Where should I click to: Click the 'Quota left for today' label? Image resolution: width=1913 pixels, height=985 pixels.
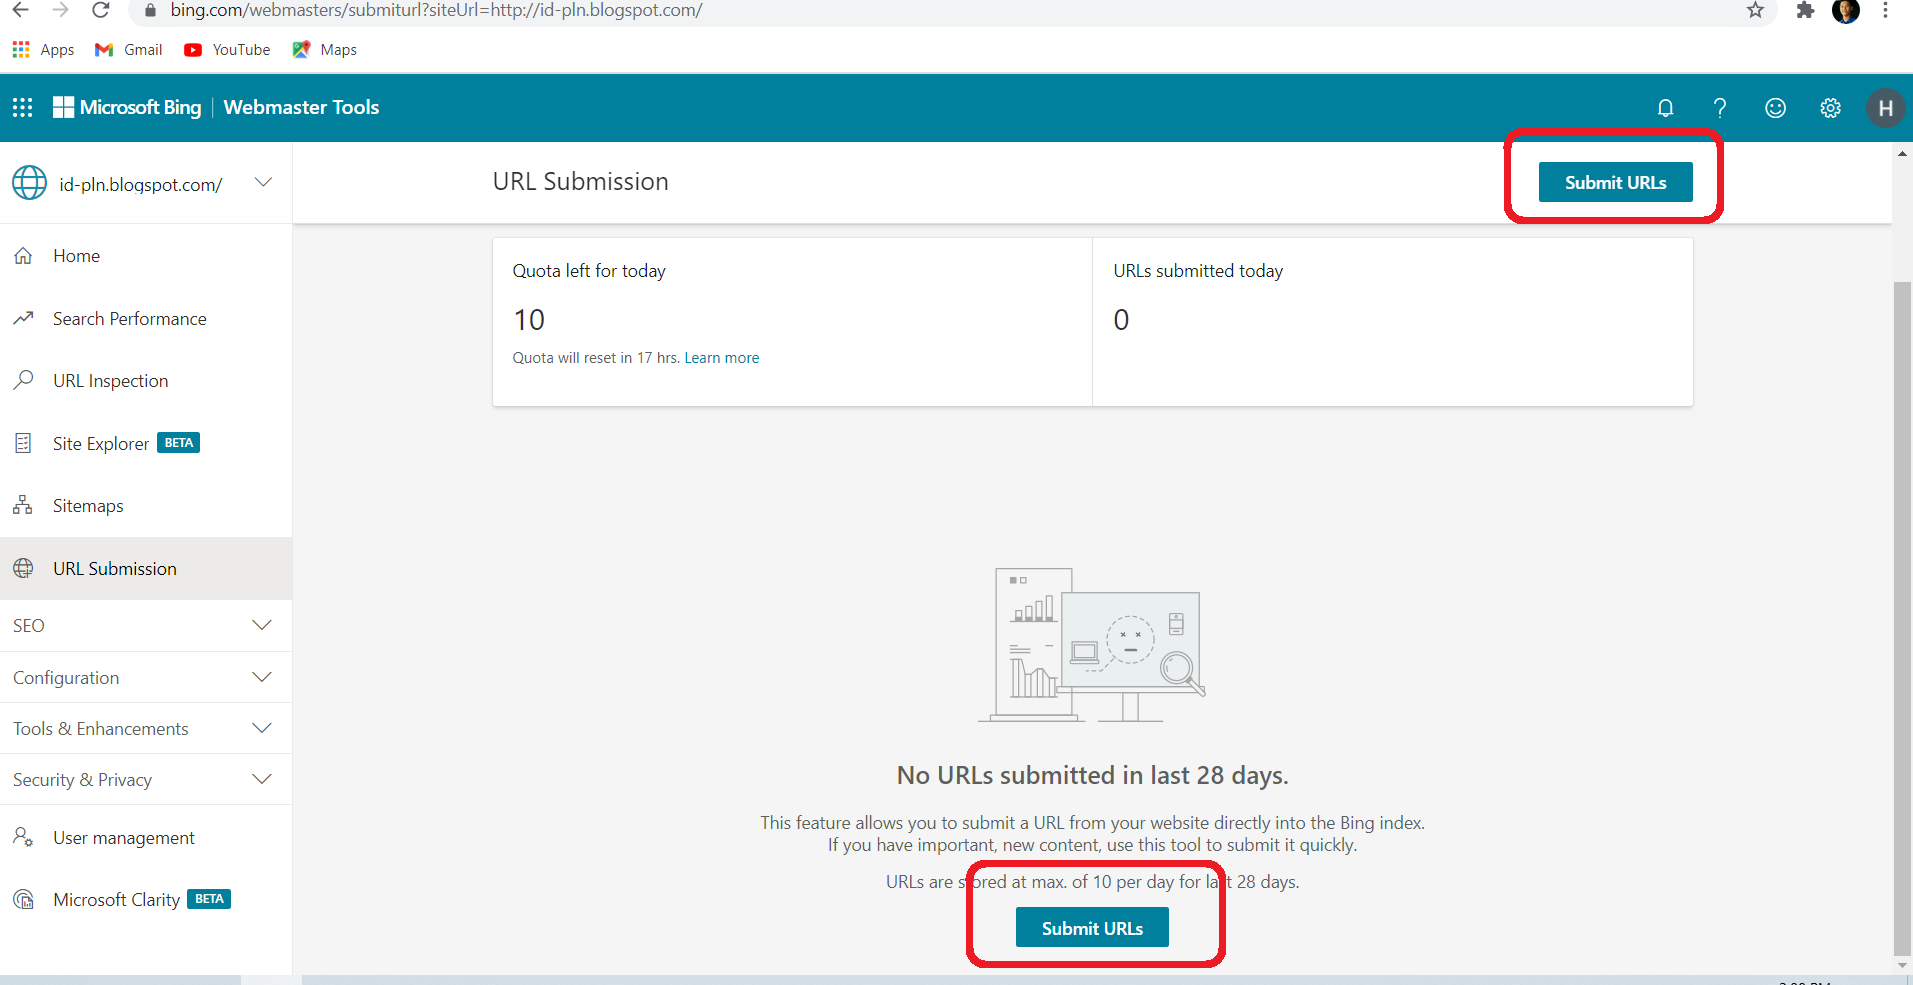tap(589, 271)
